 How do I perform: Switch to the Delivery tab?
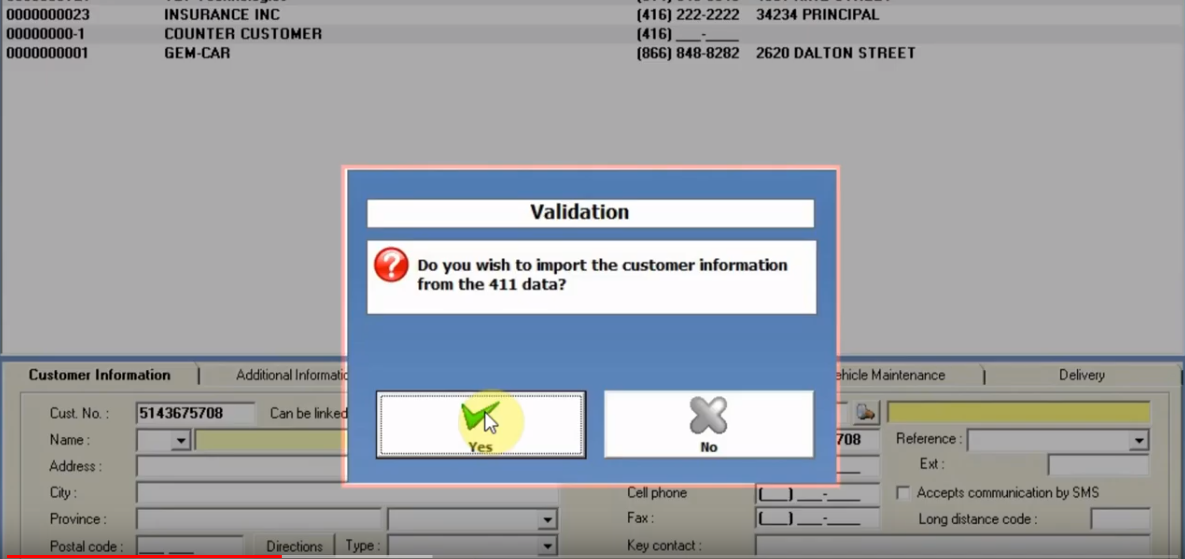tap(1081, 375)
